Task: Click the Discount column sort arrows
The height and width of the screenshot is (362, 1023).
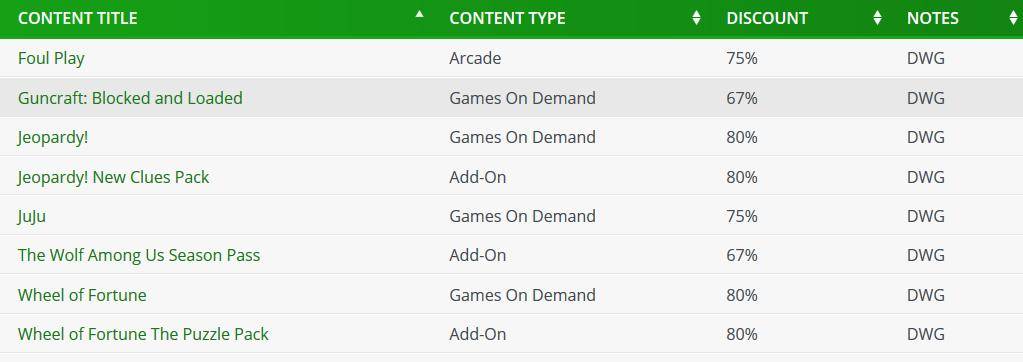Action: (x=878, y=18)
